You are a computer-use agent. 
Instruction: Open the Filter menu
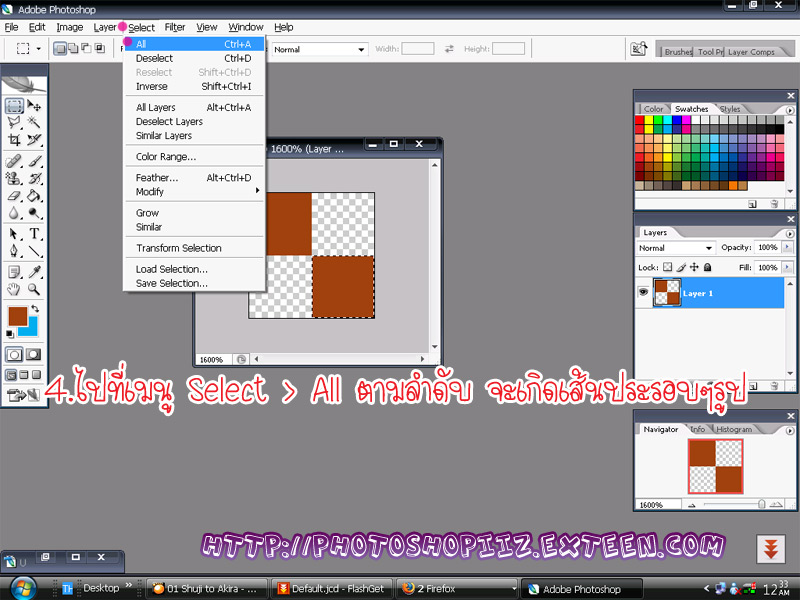(x=174, y=27)
